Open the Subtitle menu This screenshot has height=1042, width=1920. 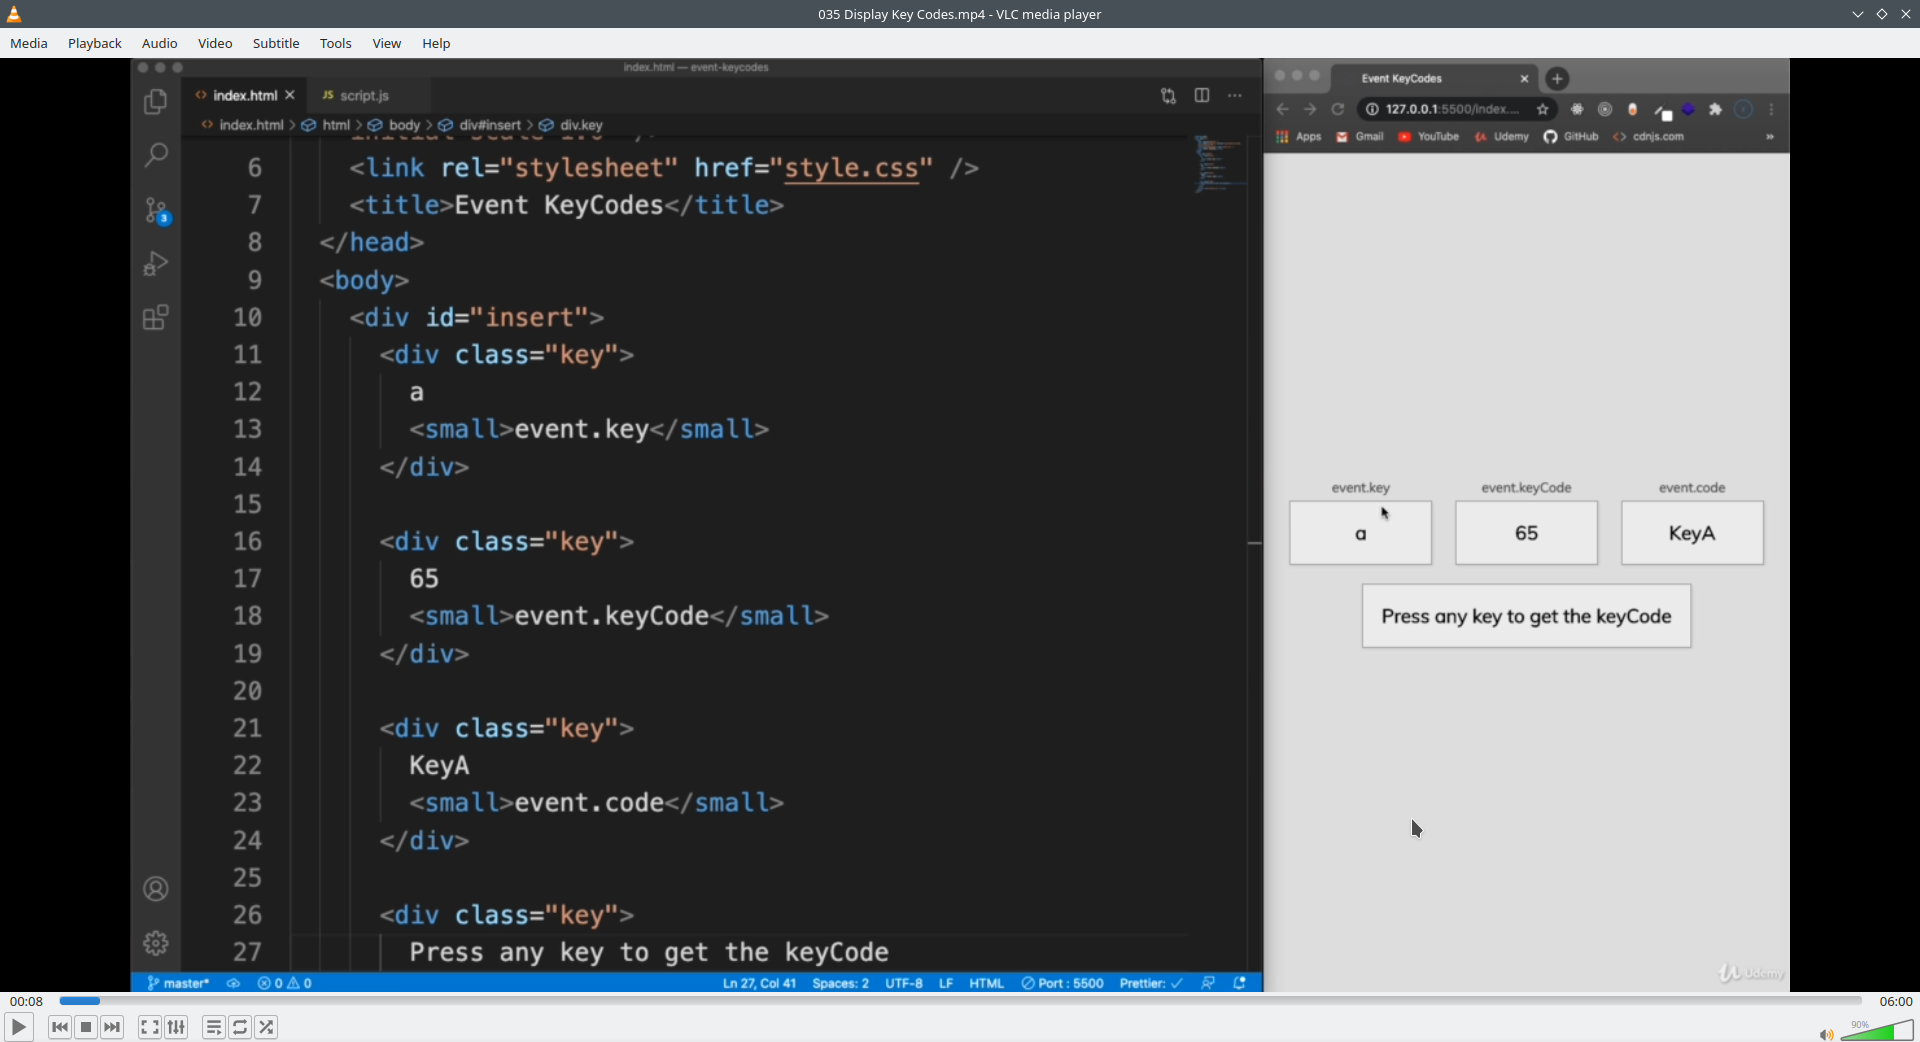coord(276,43)
